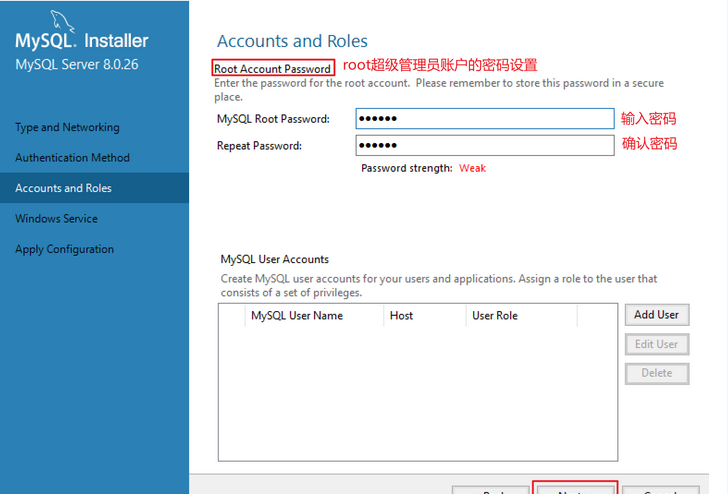Click the MySQL Server 8.0.26 version text
The image size is (728, 494).
point(77,64)
